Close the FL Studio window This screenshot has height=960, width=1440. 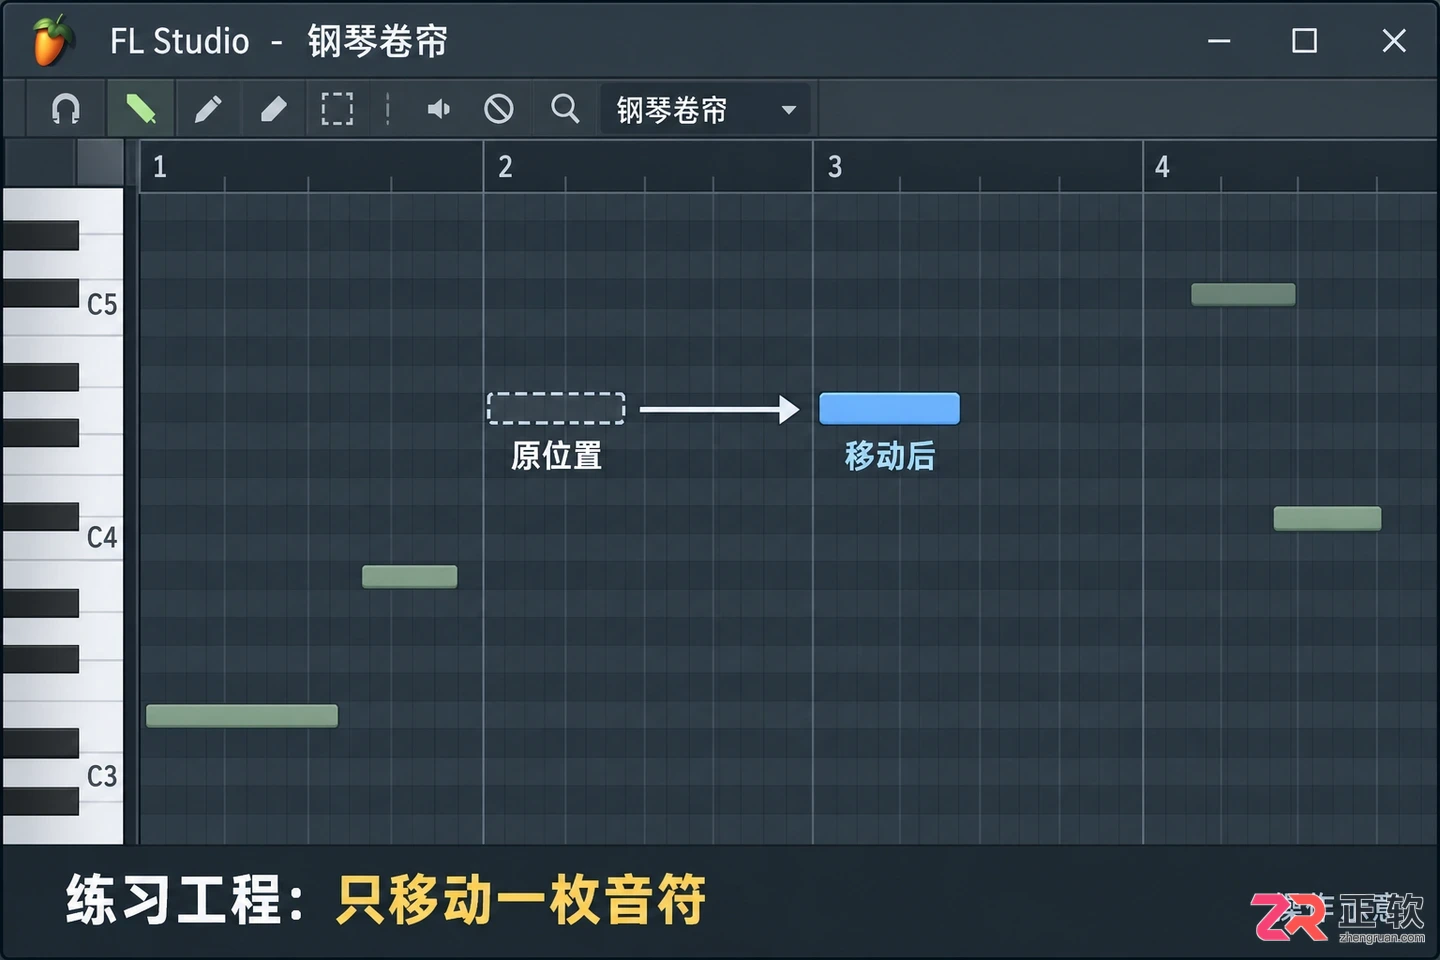coord(1394,41)
